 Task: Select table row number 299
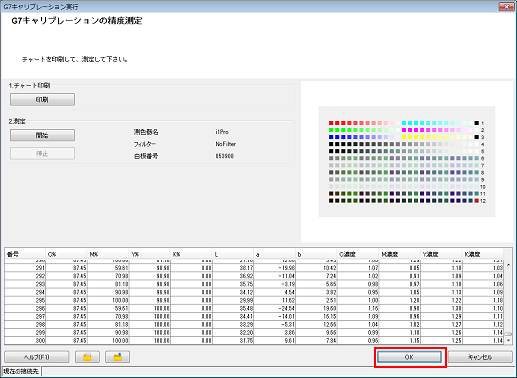[254, 333]
